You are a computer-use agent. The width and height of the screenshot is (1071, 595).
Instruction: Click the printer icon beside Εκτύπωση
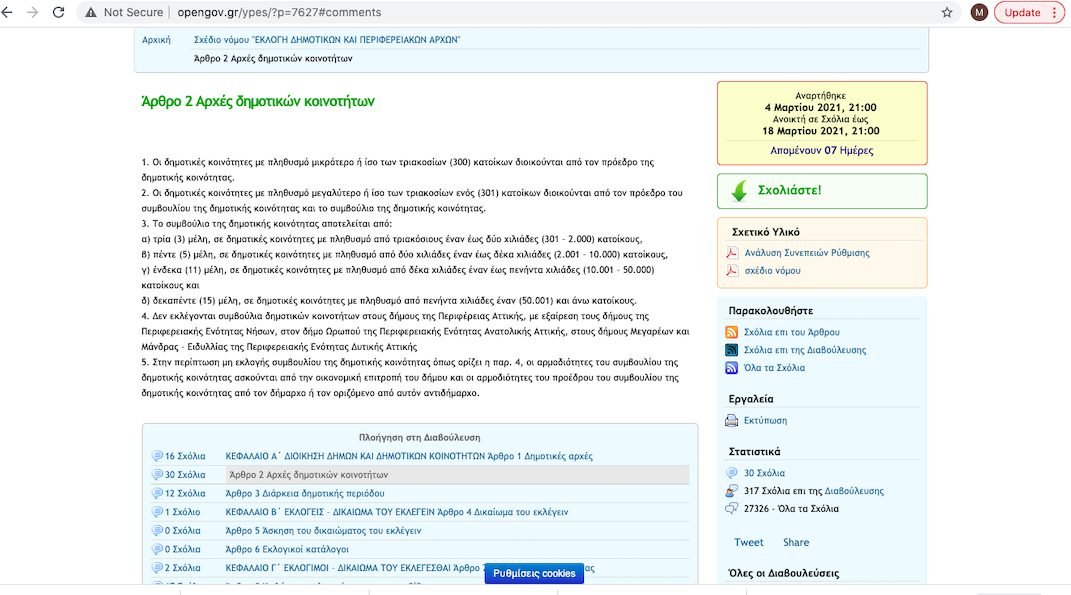[732, 421]
